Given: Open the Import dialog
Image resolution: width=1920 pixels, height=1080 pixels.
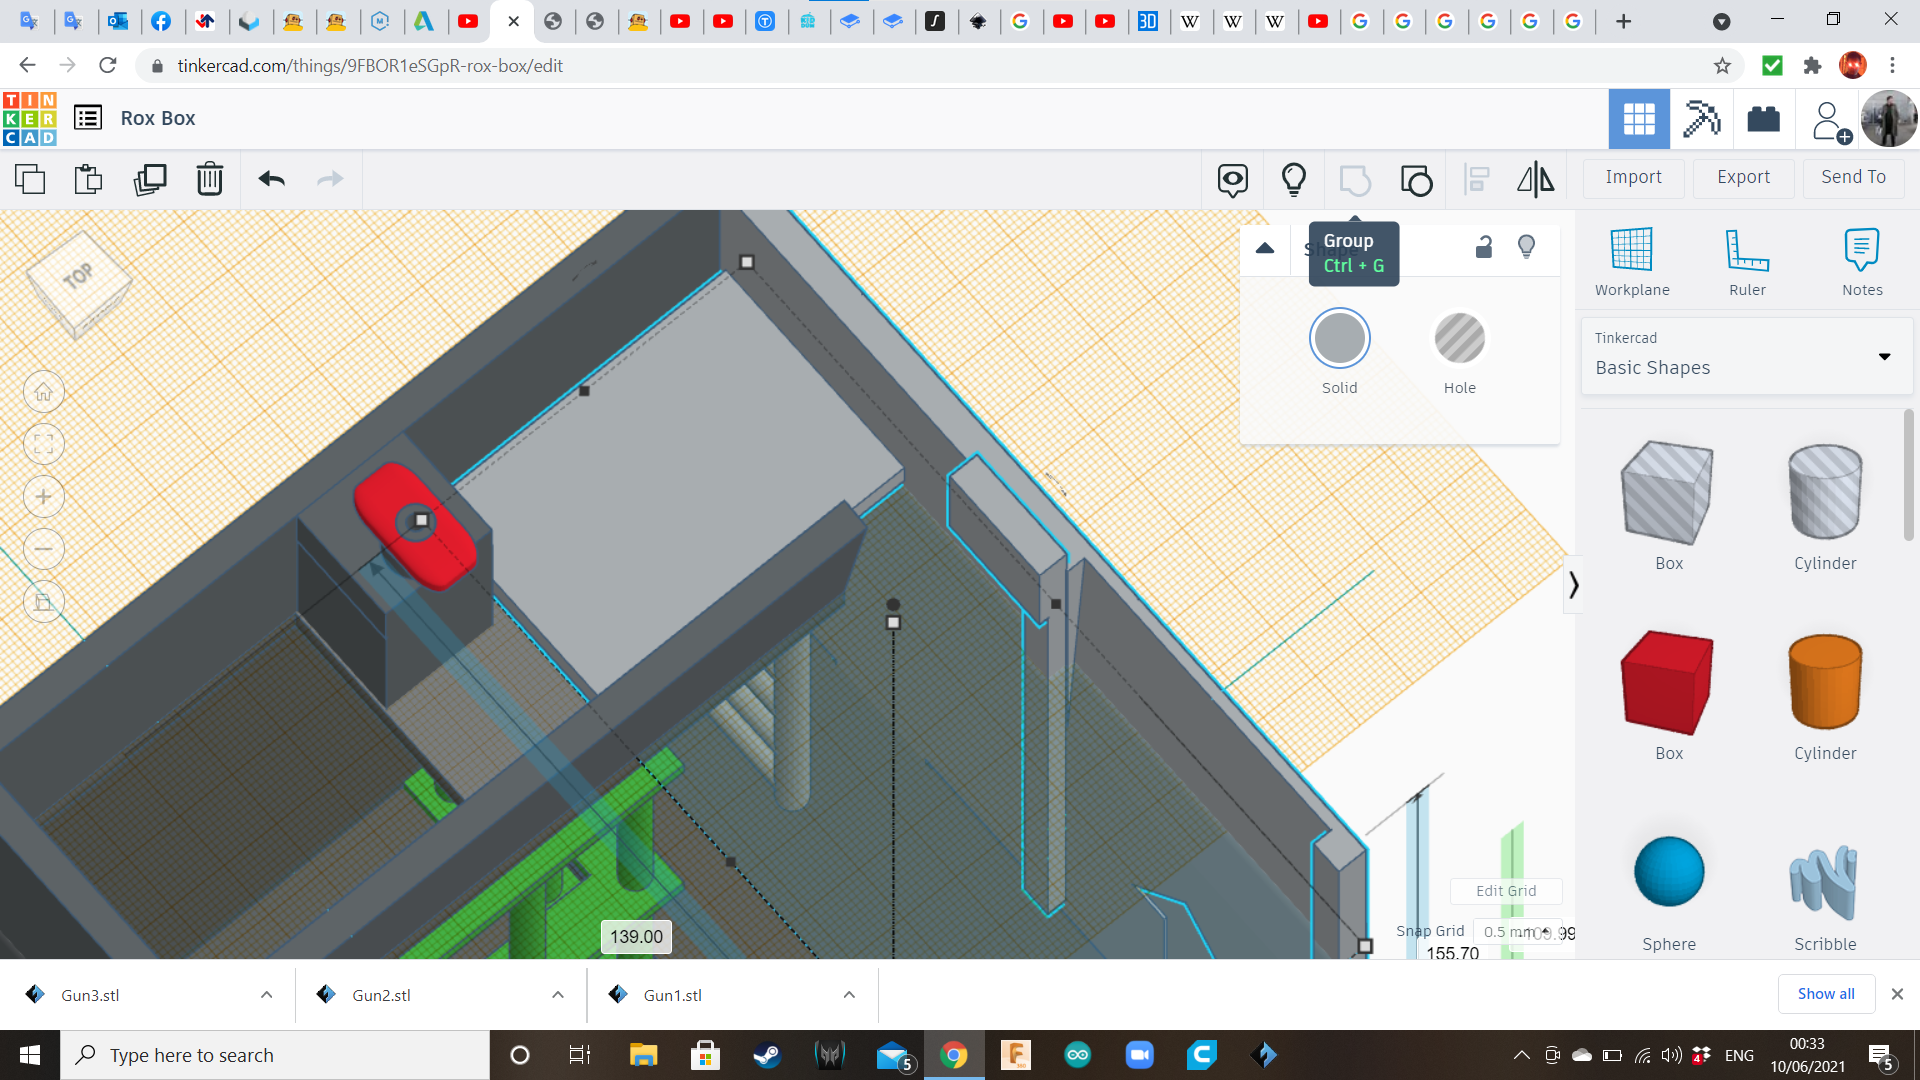Looking at the screenshot, I should tap(1633, 177).
